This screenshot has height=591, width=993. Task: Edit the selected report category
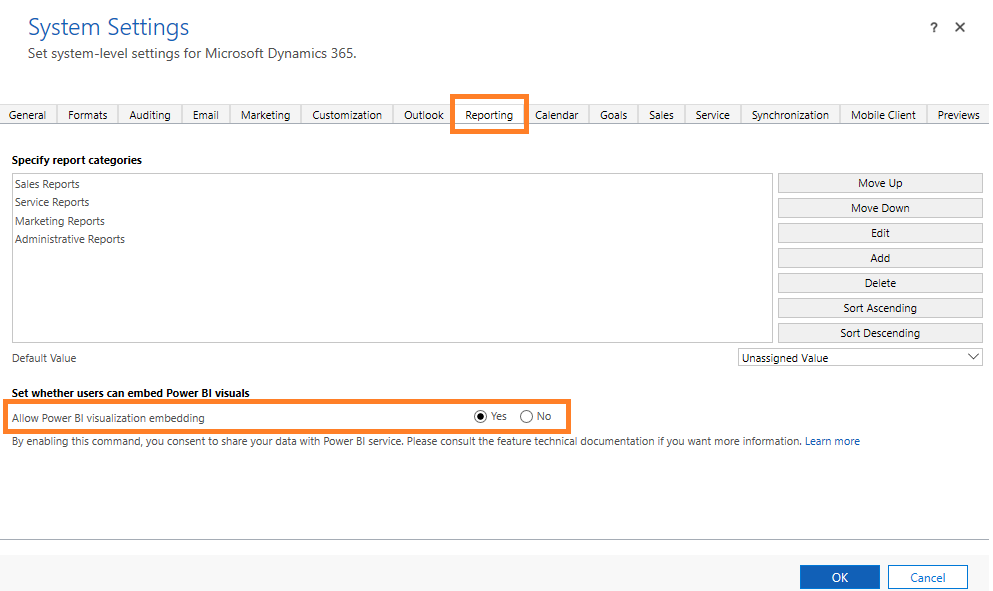(880, 233)
